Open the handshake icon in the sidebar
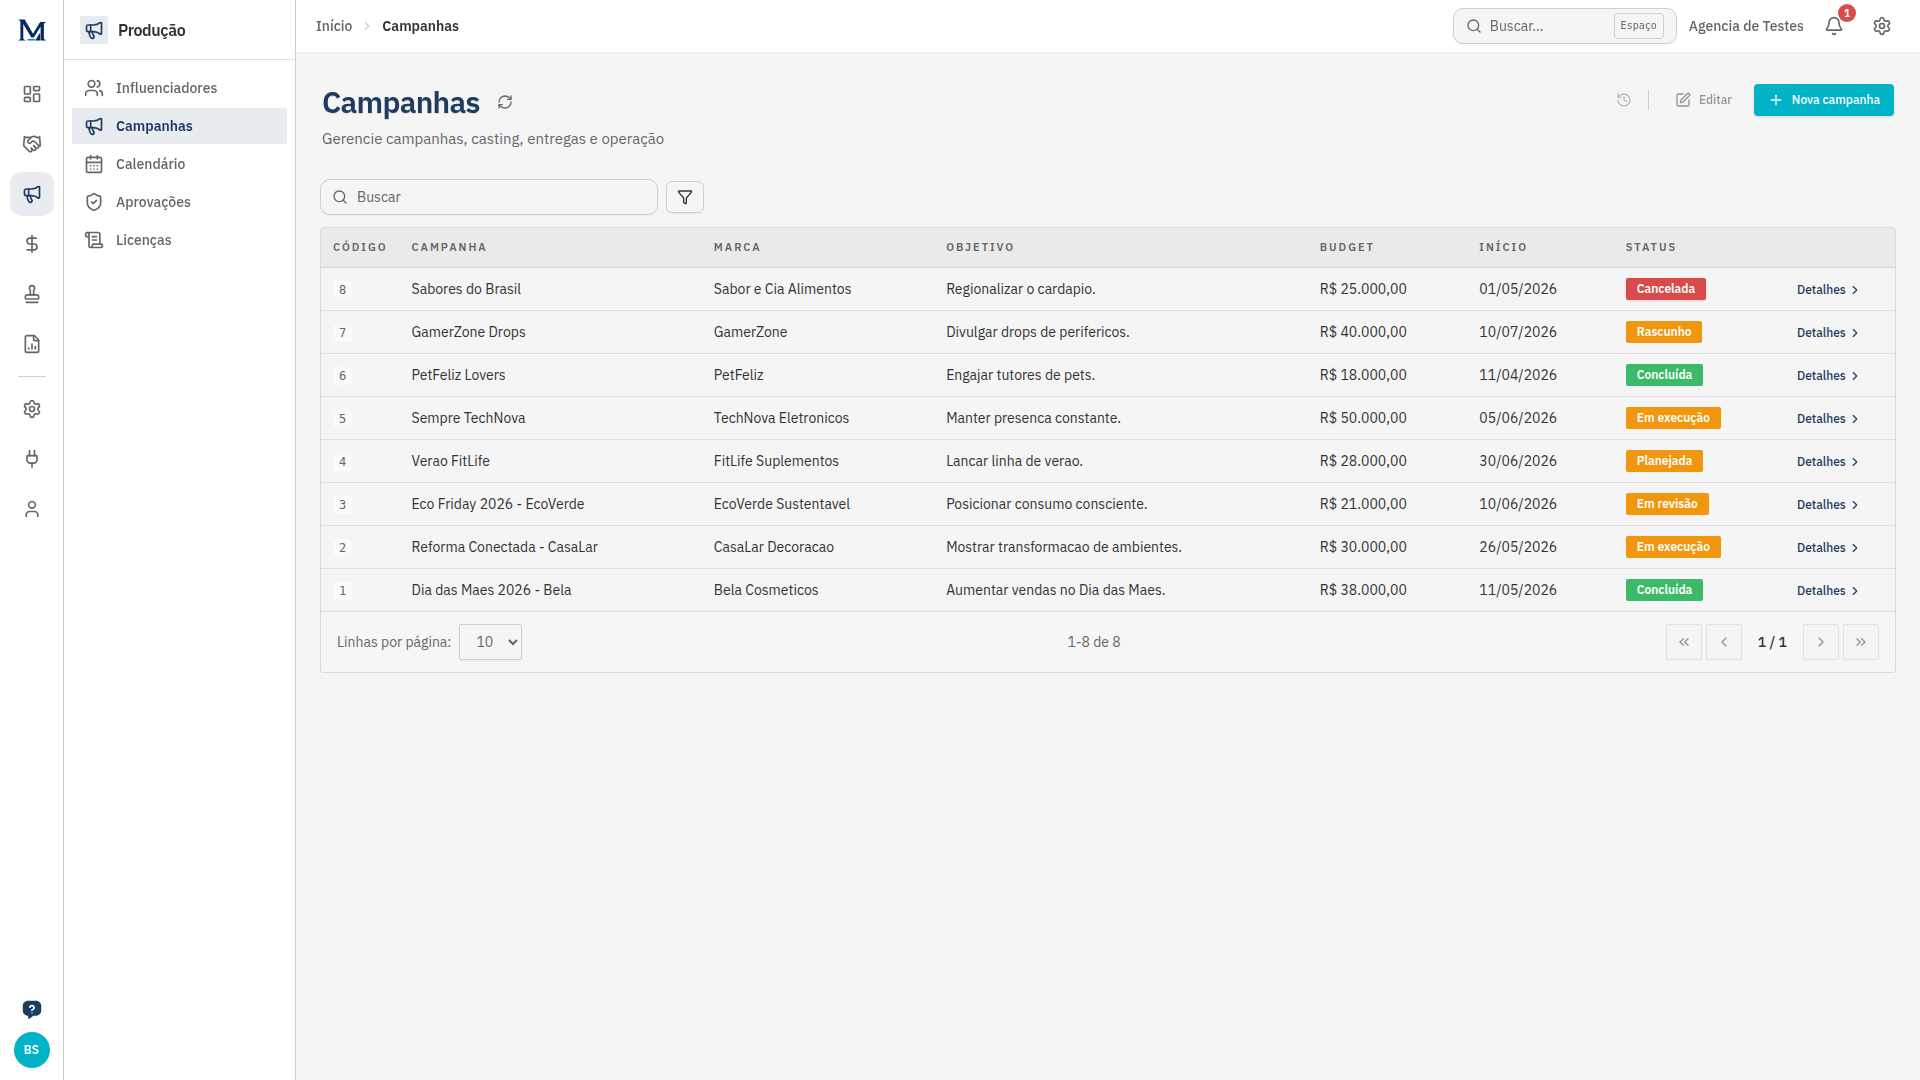 (x=32, y=144)
